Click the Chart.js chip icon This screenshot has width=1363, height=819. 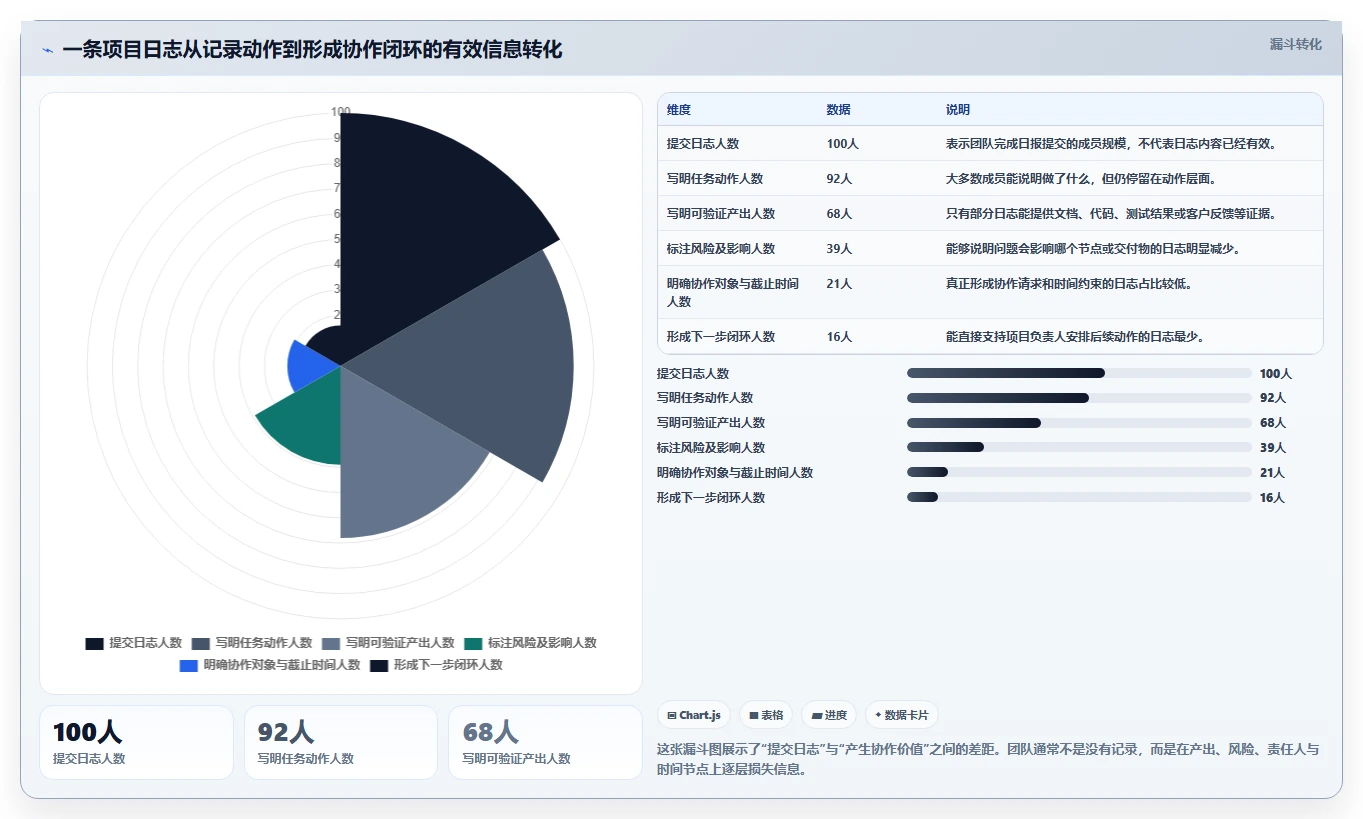(672, 716)
